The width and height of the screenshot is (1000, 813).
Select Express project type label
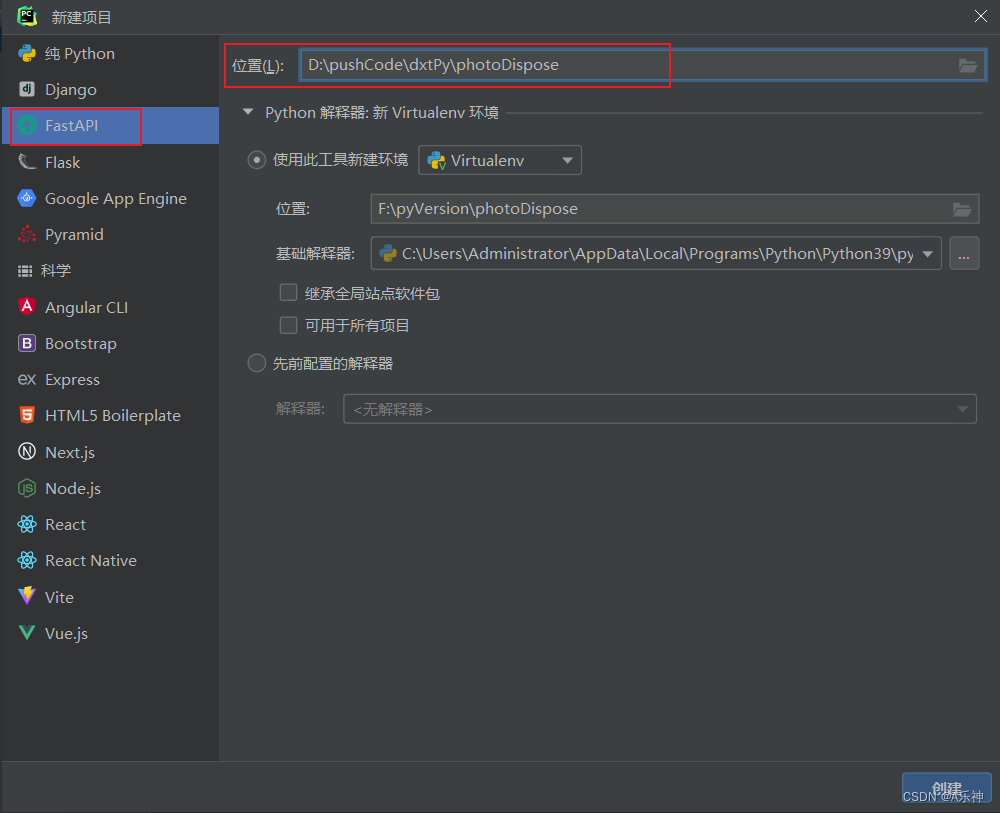tap(72, 380)
